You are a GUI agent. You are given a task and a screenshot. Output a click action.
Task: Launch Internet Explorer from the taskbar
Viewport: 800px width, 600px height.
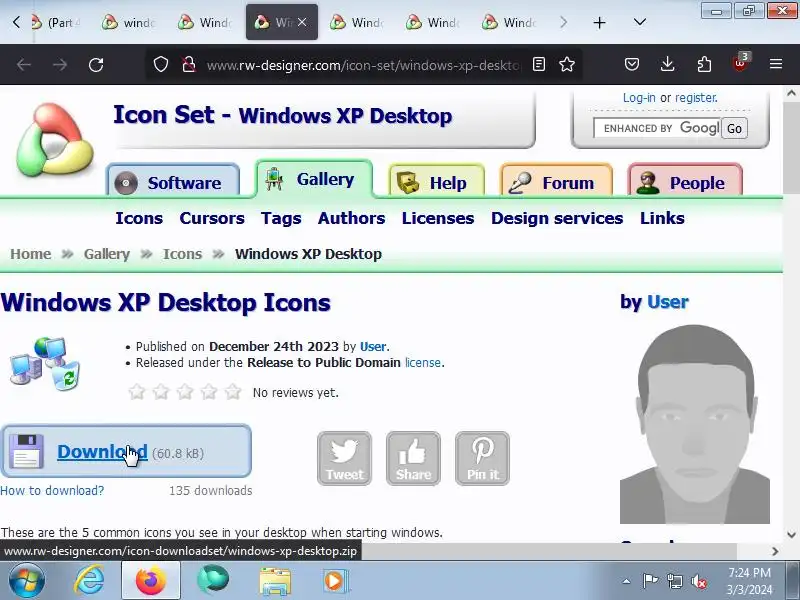(90, 581)
